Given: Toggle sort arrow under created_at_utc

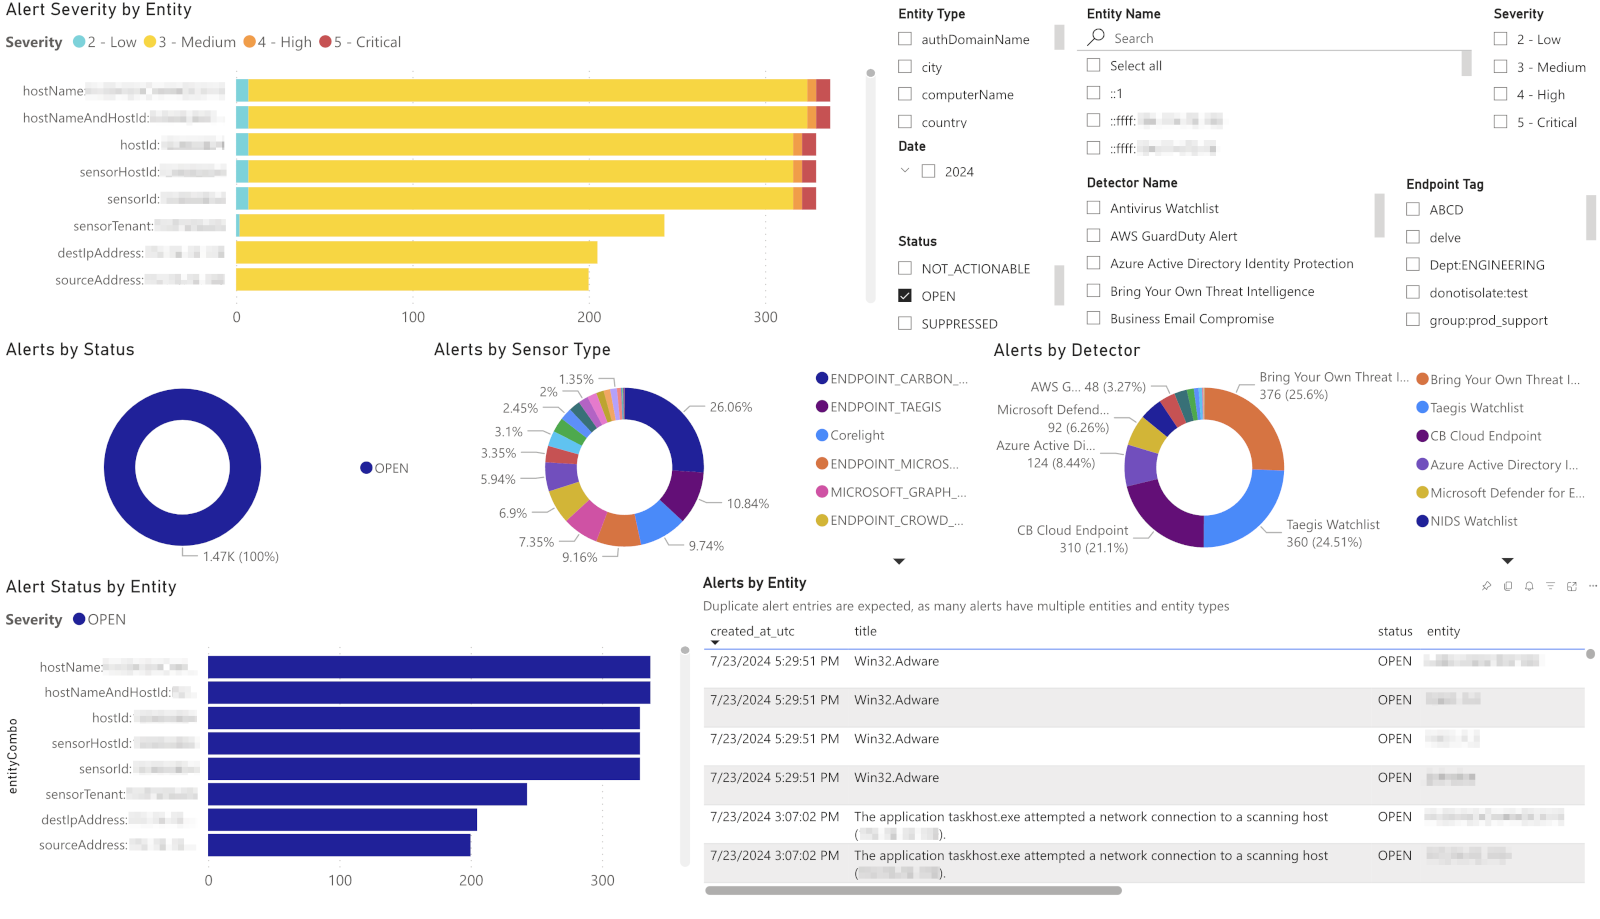Looking at the screenshot, I should (715, 643).
